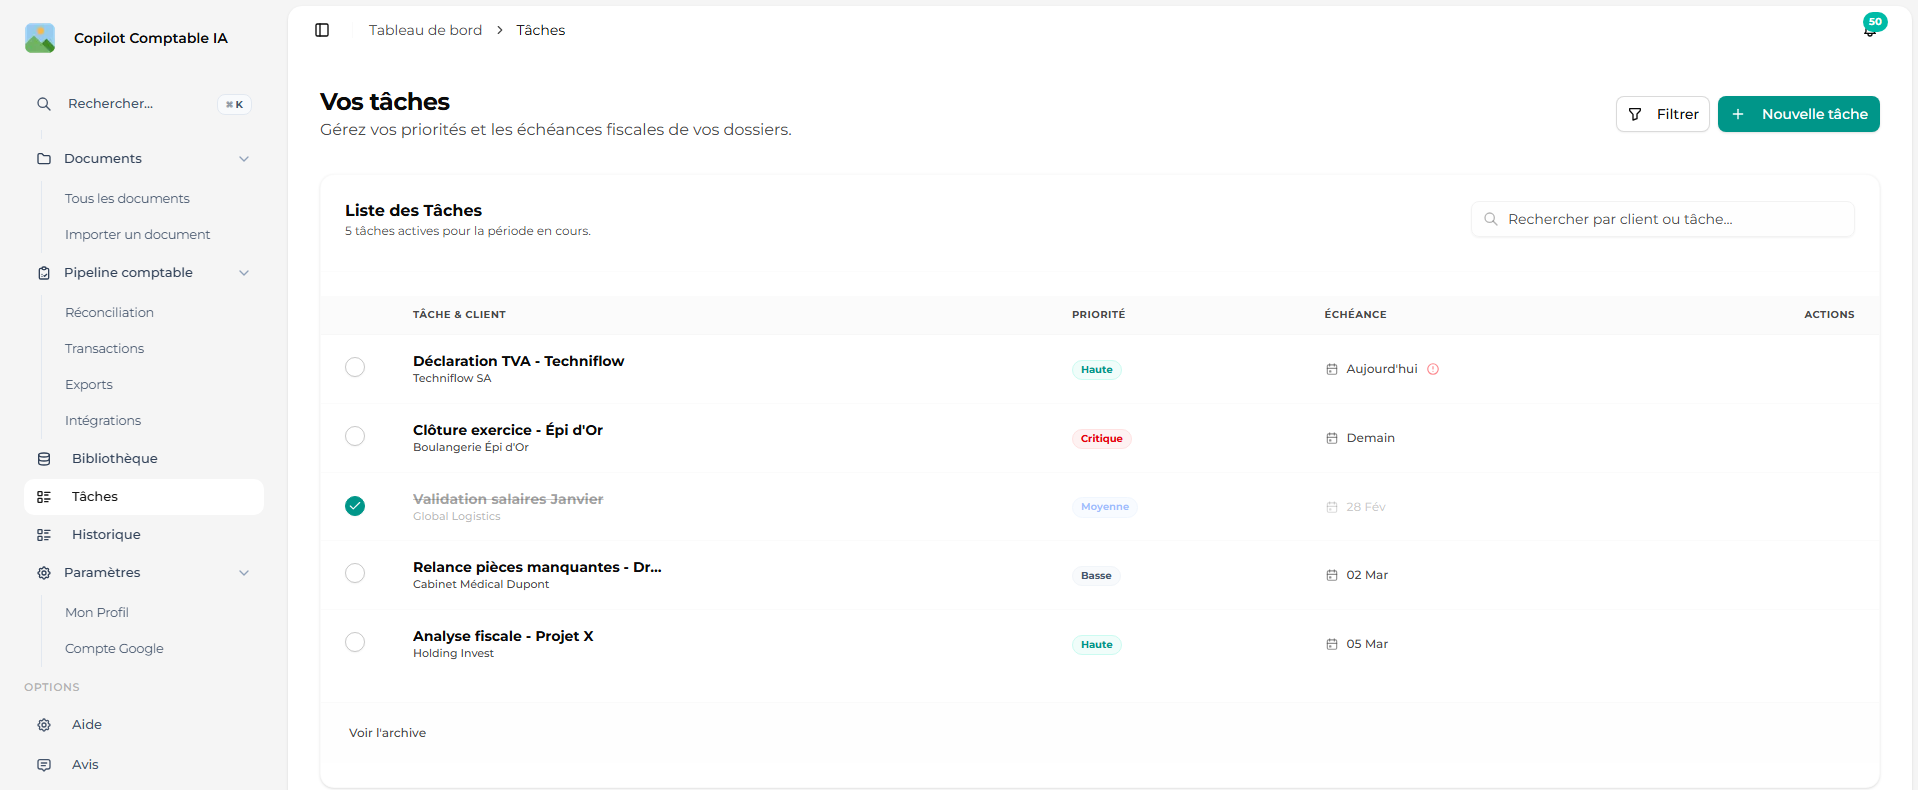Click the Aide icon in sidebar
Screen dimensions: 1918x790
point(44,725)
